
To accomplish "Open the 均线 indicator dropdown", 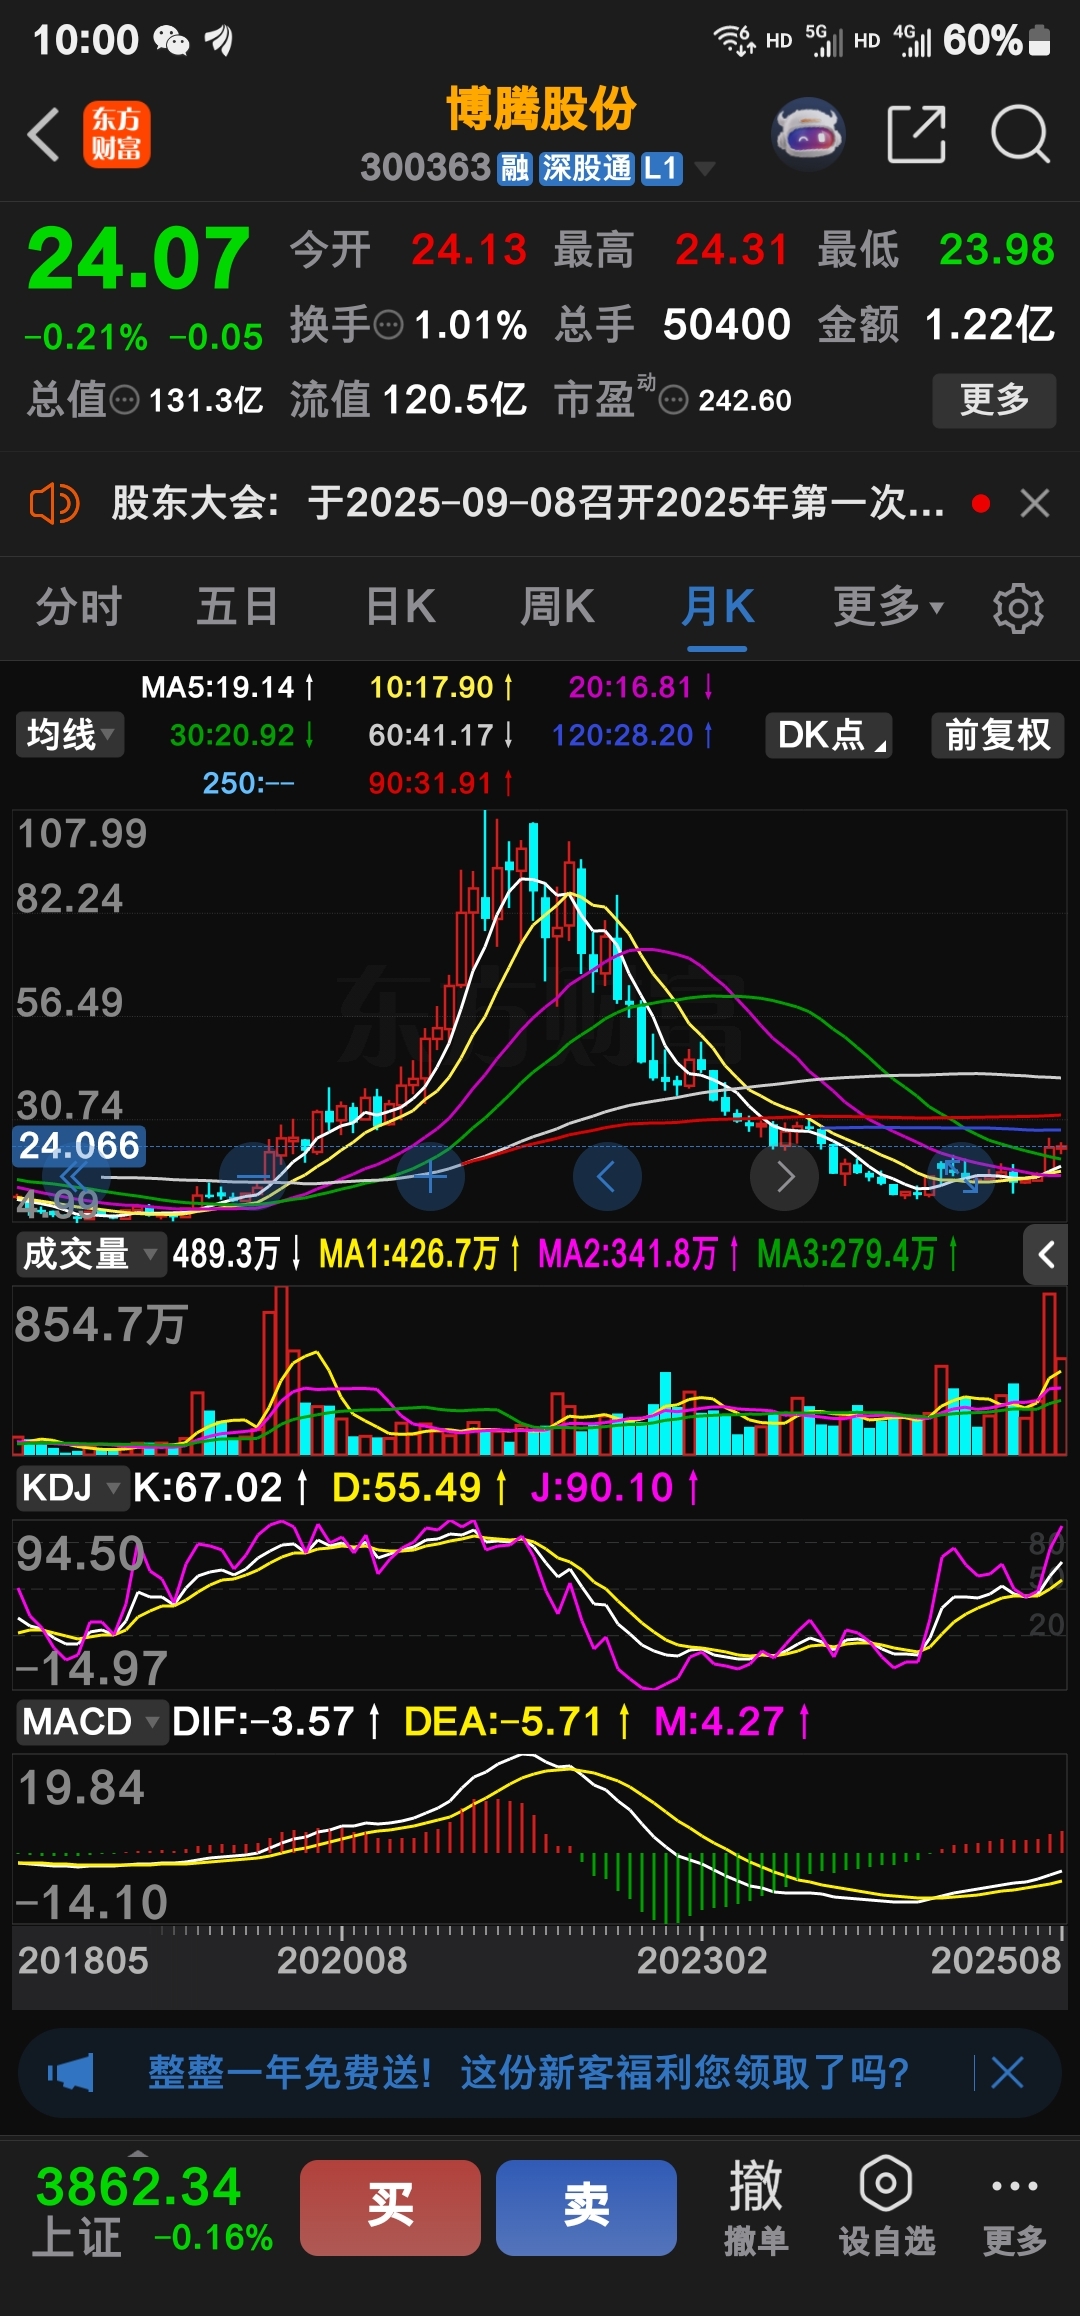I will tap(70, 735).
